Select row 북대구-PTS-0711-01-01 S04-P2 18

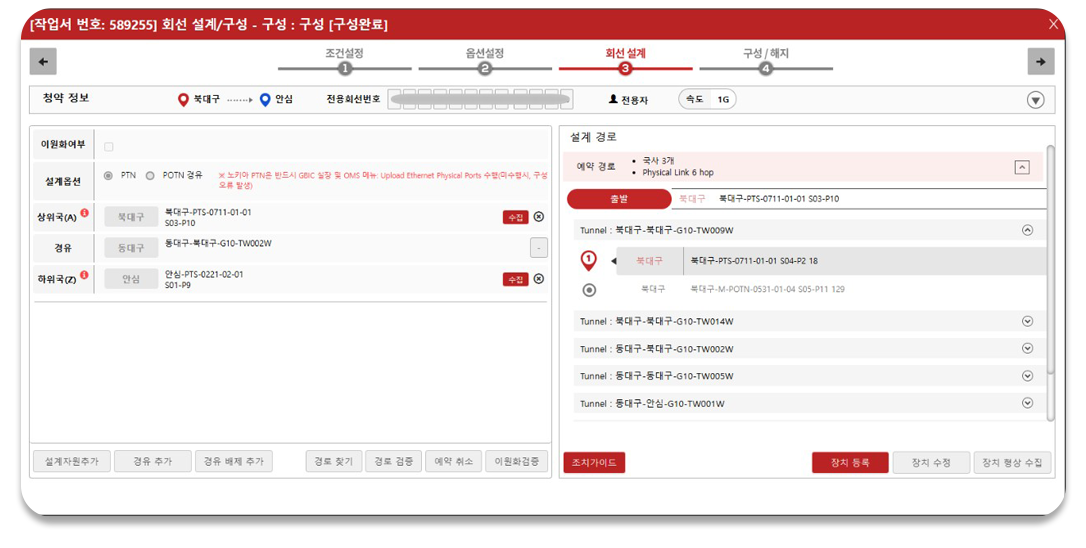[x=831, y=261]
